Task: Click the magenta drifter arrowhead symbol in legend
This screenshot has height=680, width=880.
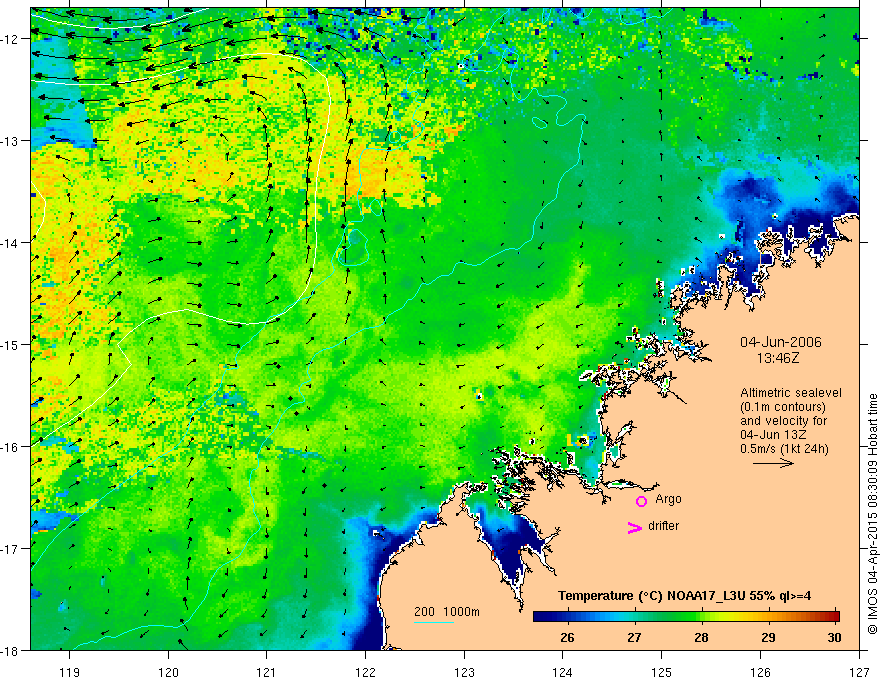Action: (x=635, y=527)
